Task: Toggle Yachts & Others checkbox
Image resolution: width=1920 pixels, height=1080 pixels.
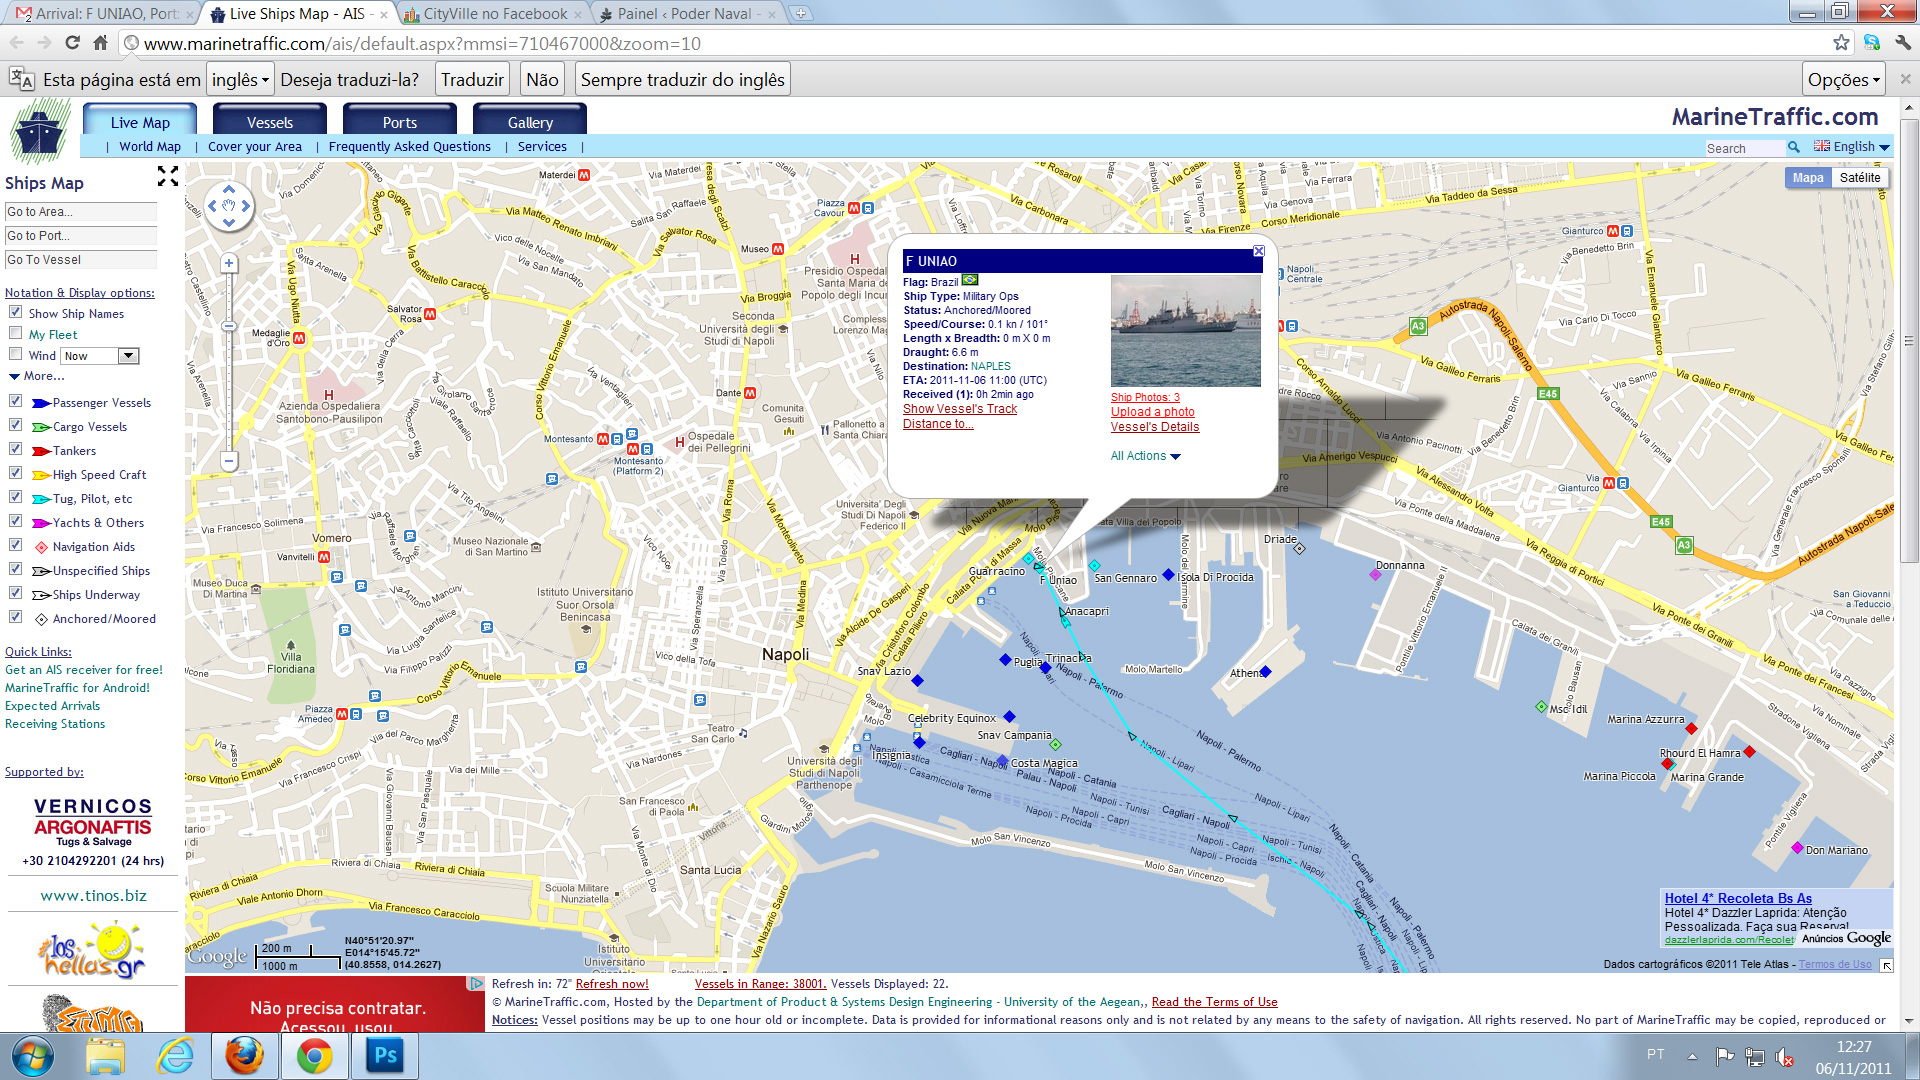Action: (x=15, y=521)
